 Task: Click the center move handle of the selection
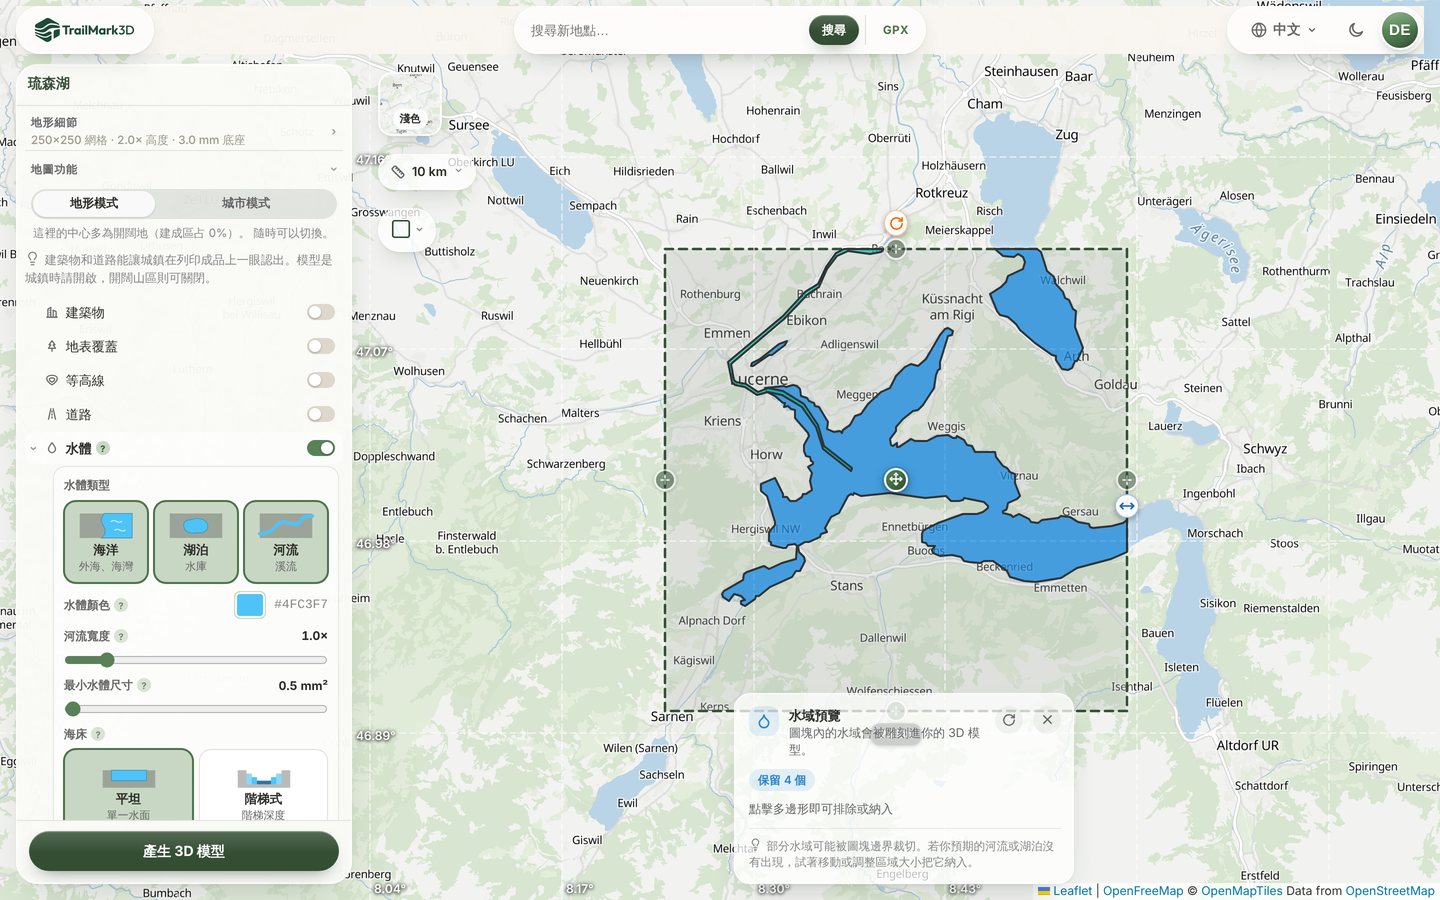pos(896,480)
